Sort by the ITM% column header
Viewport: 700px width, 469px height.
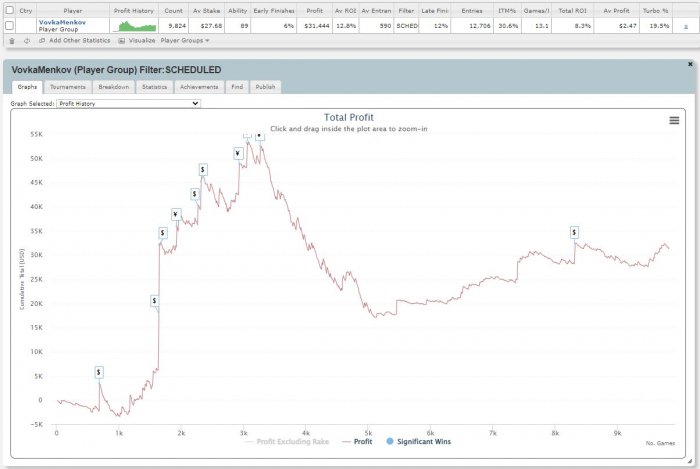pos(507,11)
